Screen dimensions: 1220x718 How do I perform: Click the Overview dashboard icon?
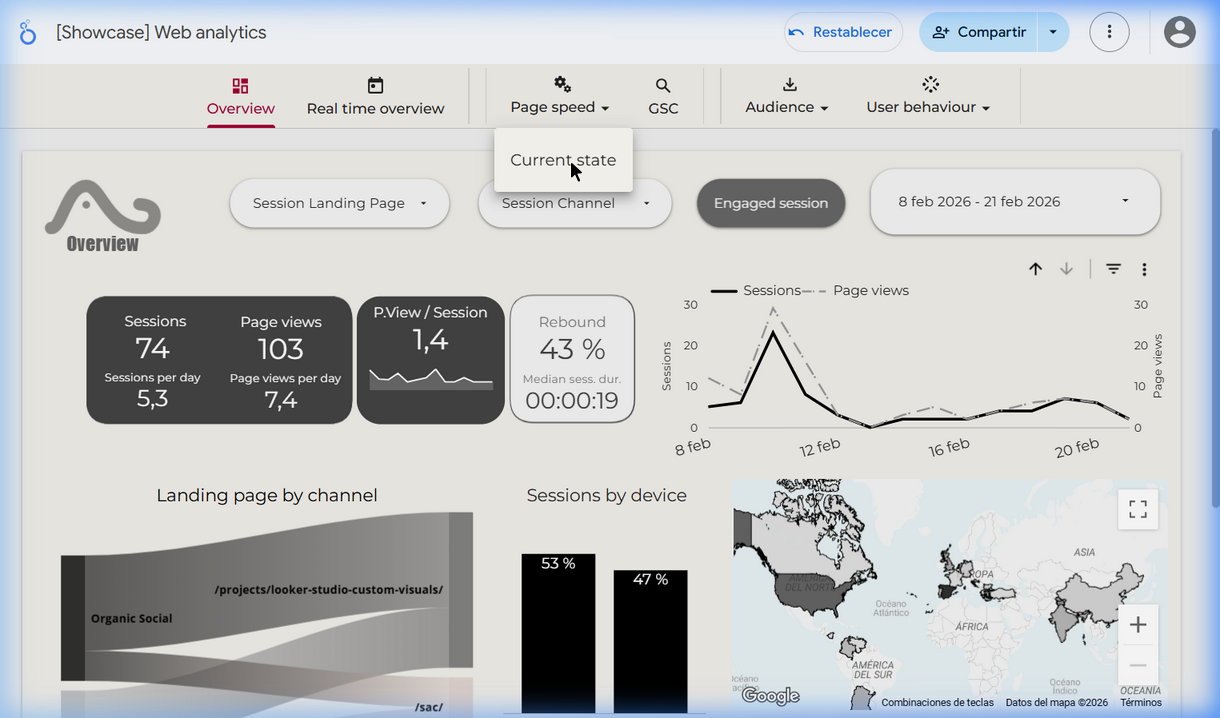click(x=240, y=86)
